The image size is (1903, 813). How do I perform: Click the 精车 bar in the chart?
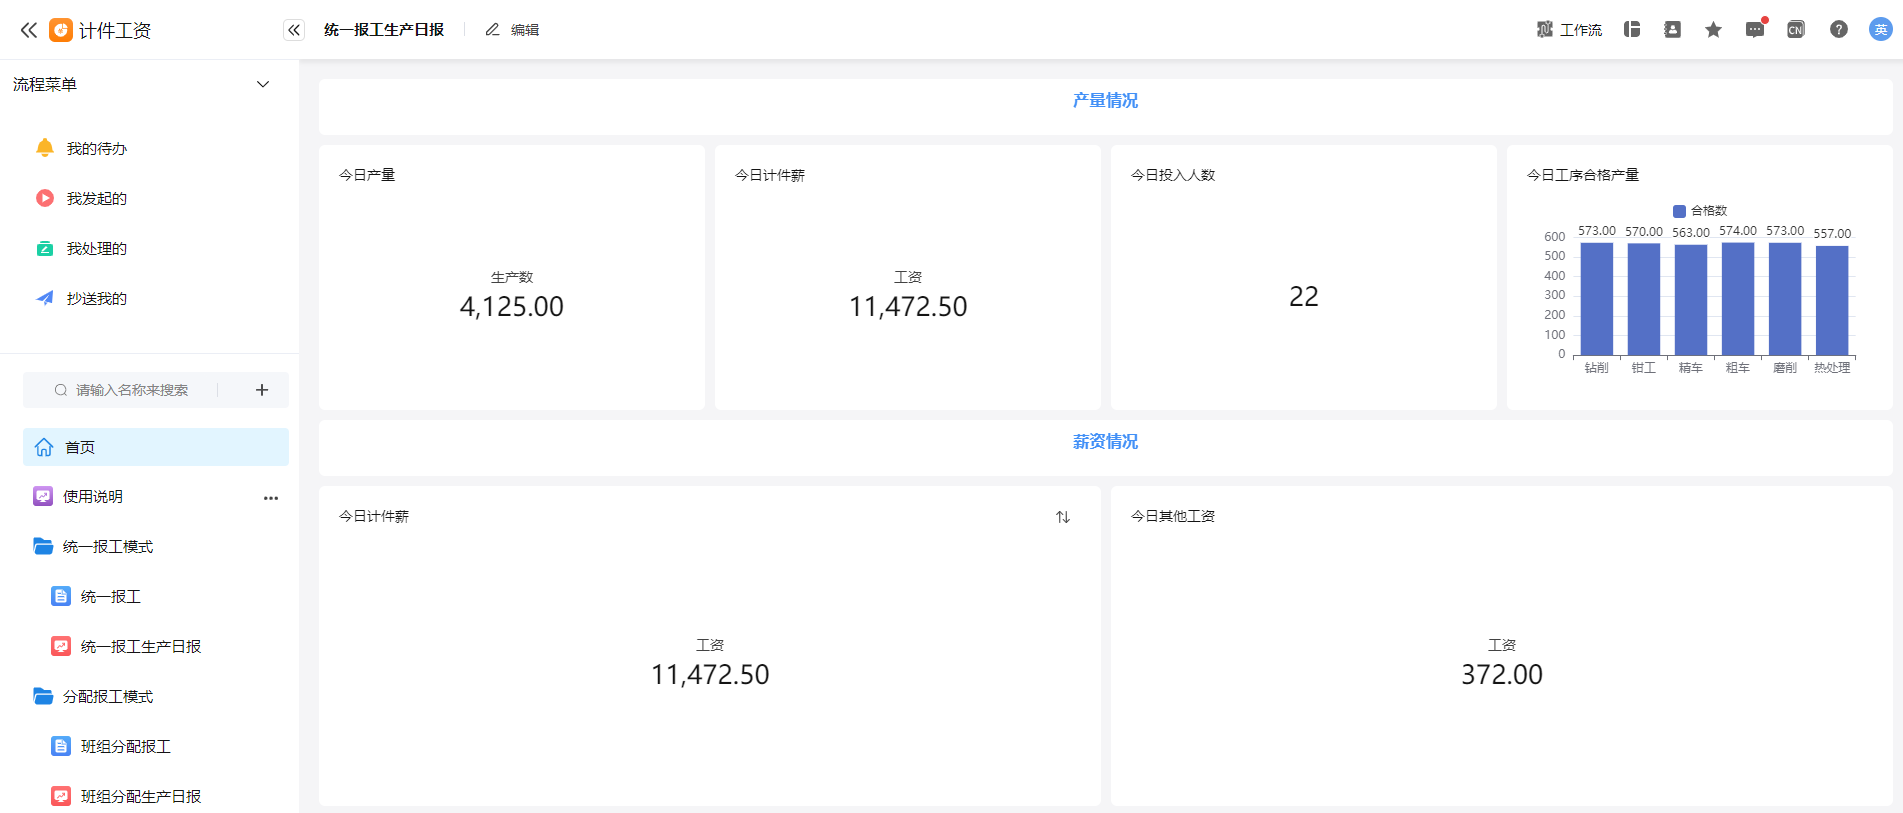[x=1691, y=300]
